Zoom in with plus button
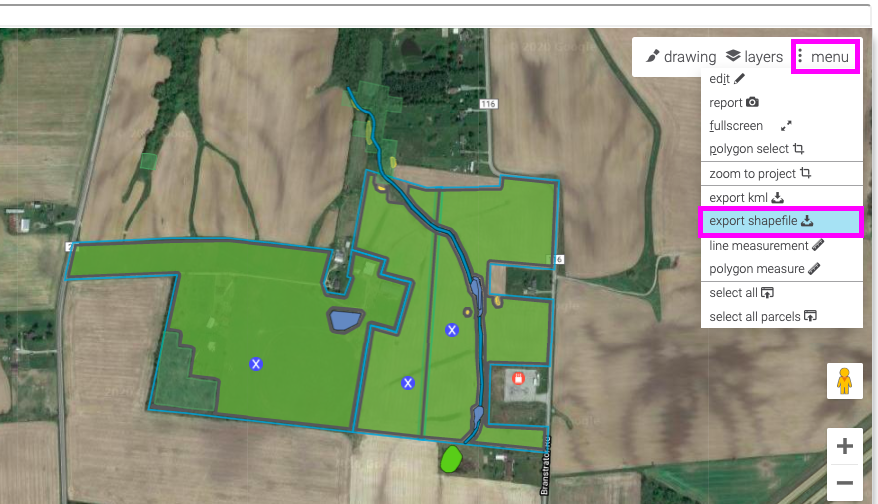The height and width of the screenshot is (504, 878). coord(844,446)
